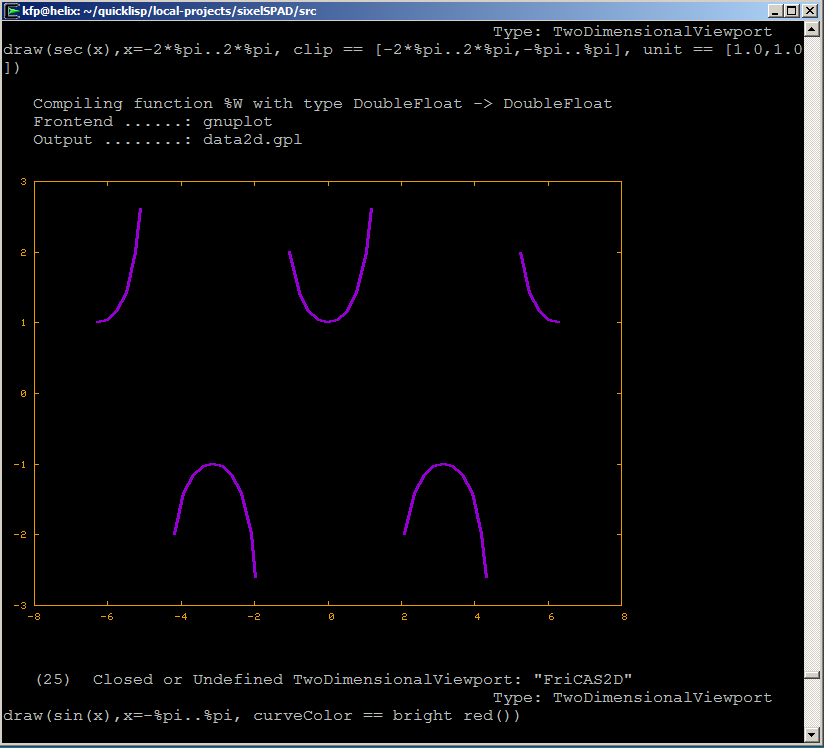Click the vertical scrollbar thumb
The image size is (824, 748).
click(x=812, y=675)
